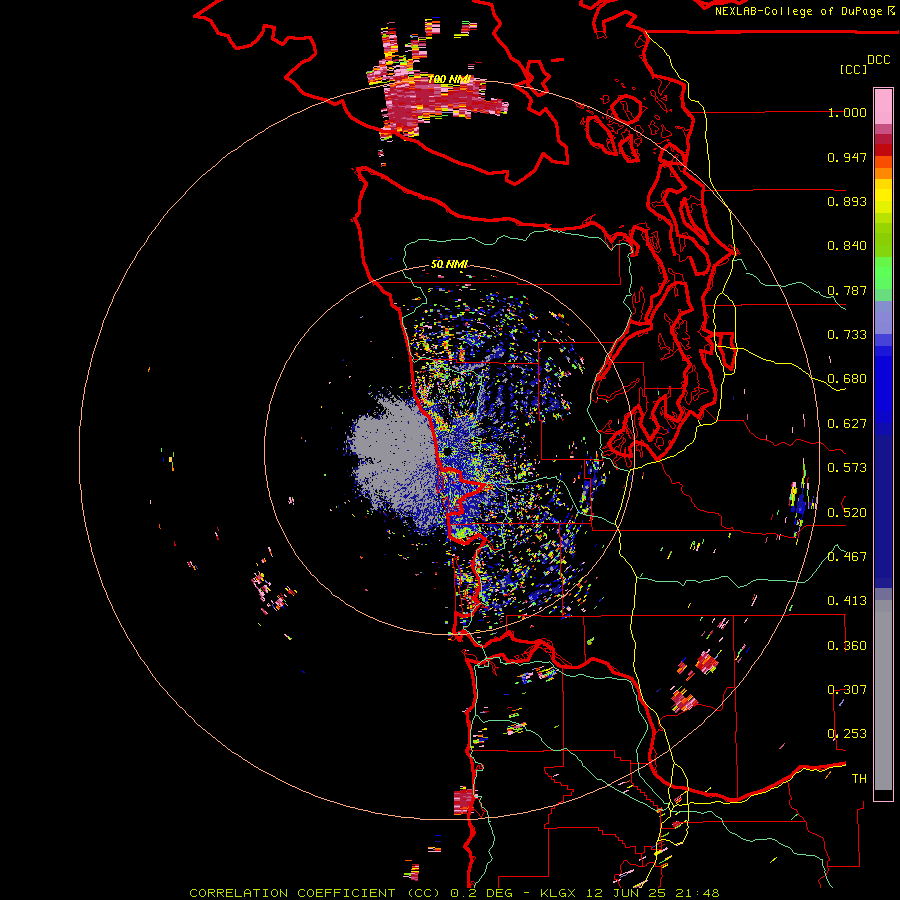900x900 pixels.
Task: Pick the light pink top color bar segment
Action: (x=883, y=106)
